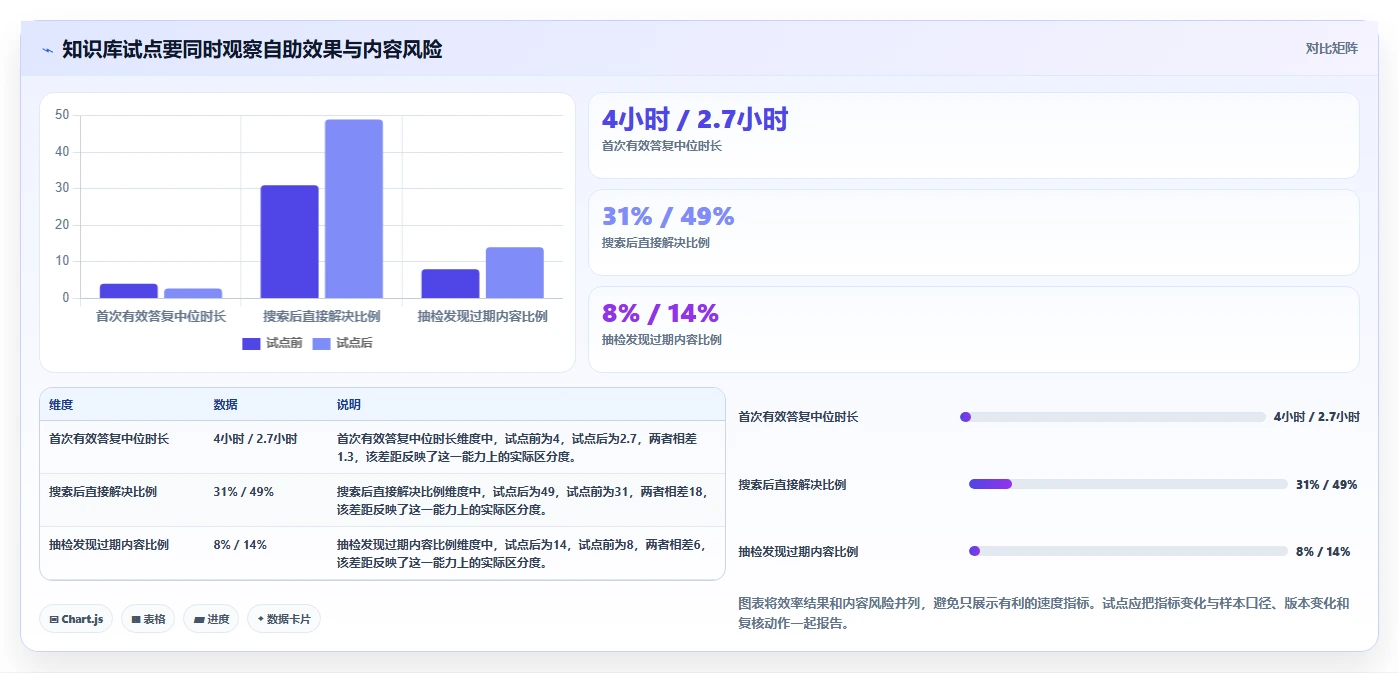1399x673 pixels.
Task: Click table cell 抽检发现过期内容比例
Action: click(109, 545)
